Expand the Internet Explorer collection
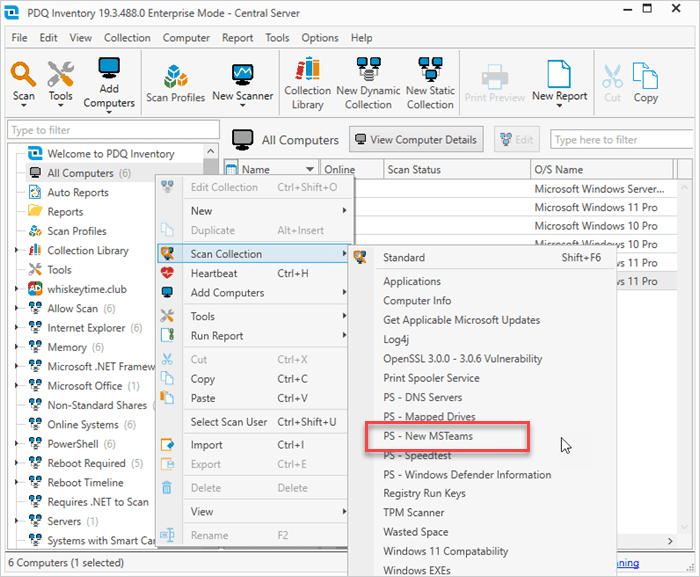700x577 pixels. (17, 328)
